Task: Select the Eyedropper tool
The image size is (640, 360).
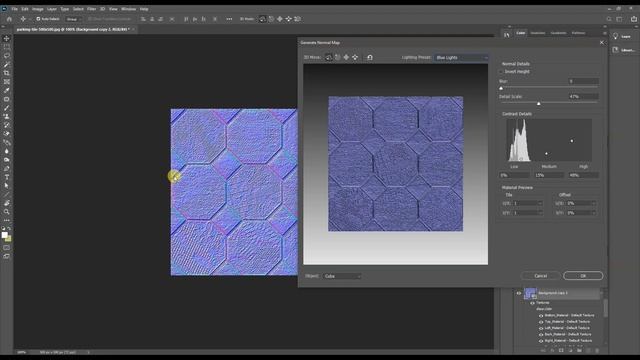Action: [x=7, y=90]
